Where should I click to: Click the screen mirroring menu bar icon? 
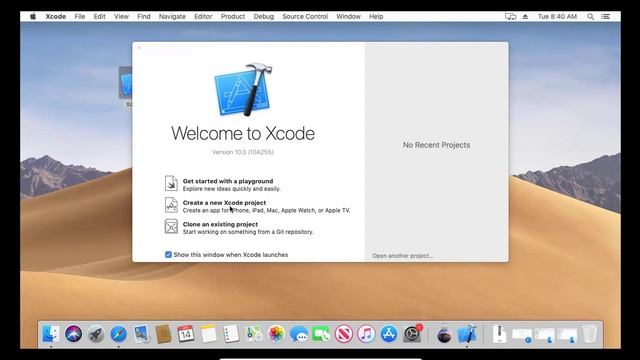(510, 16)
